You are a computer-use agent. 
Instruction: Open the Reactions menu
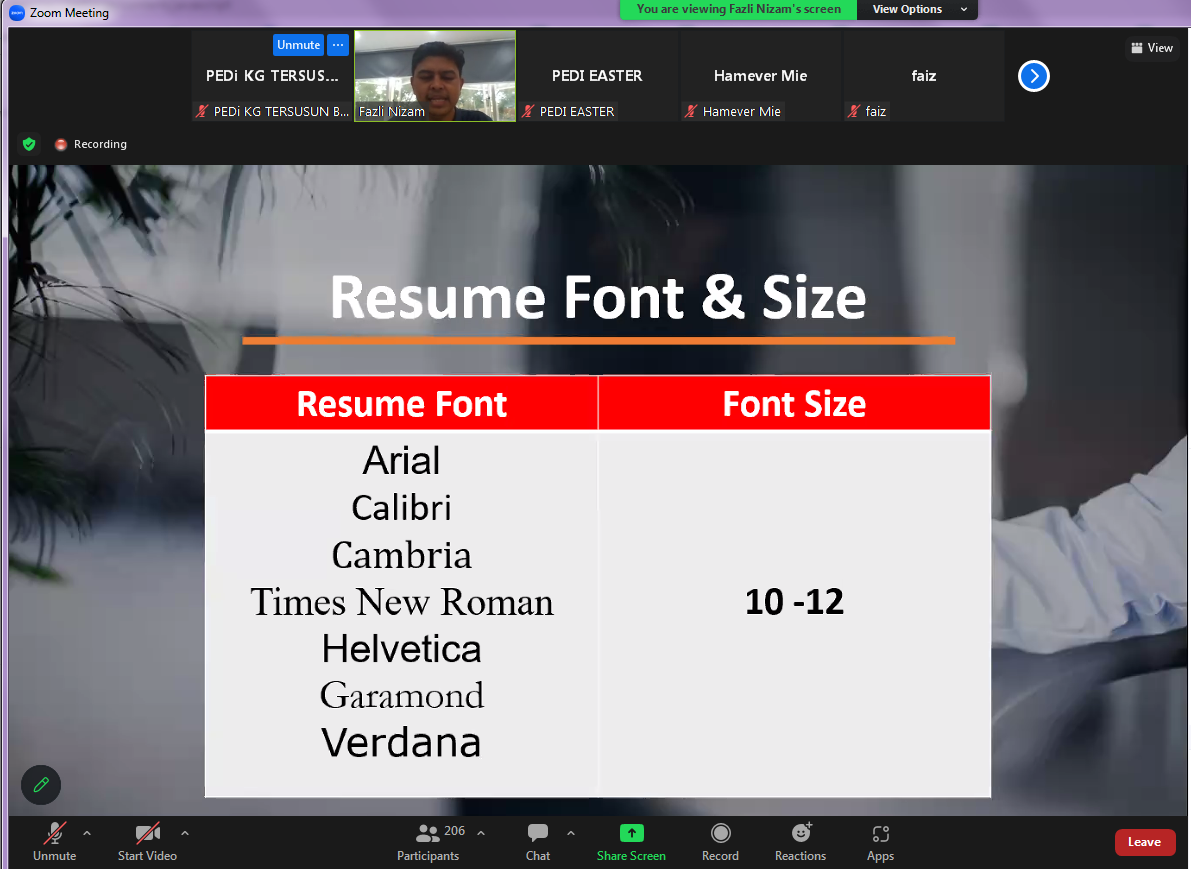pyautogui.click(x=800, y=834)
